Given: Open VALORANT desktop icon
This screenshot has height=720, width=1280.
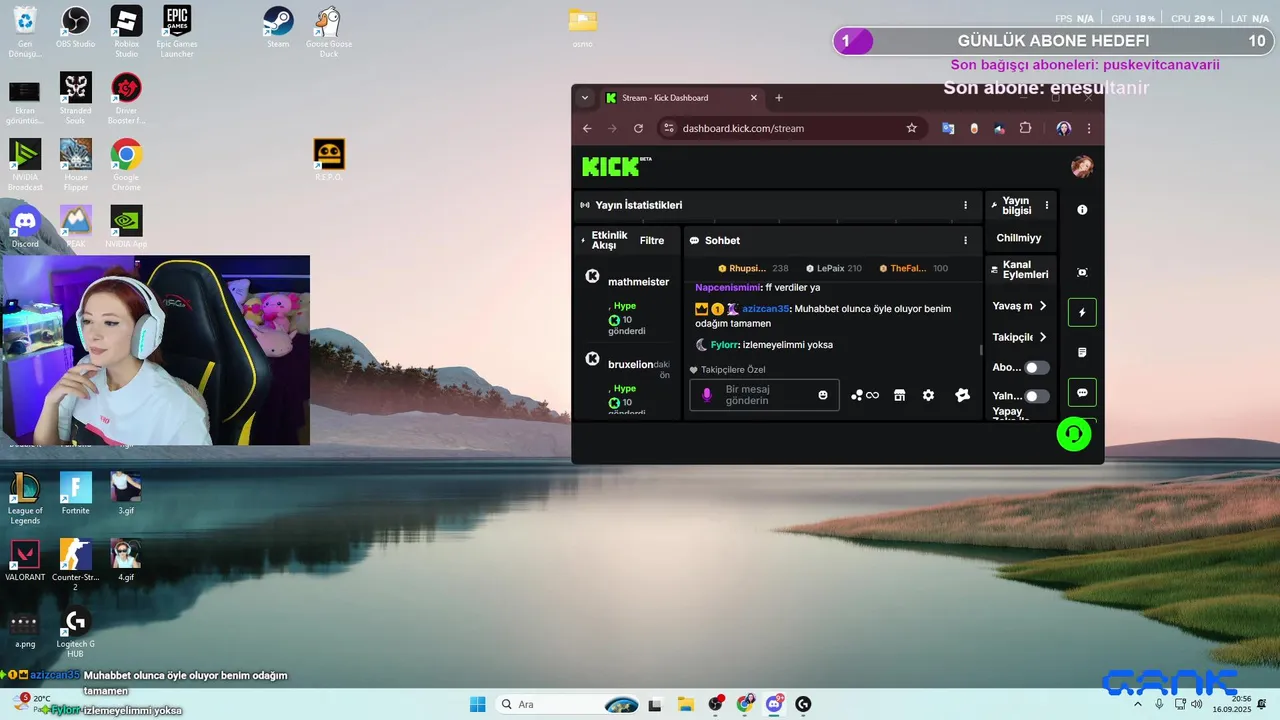Looking at the screenshot, I should tap(25, 560).
